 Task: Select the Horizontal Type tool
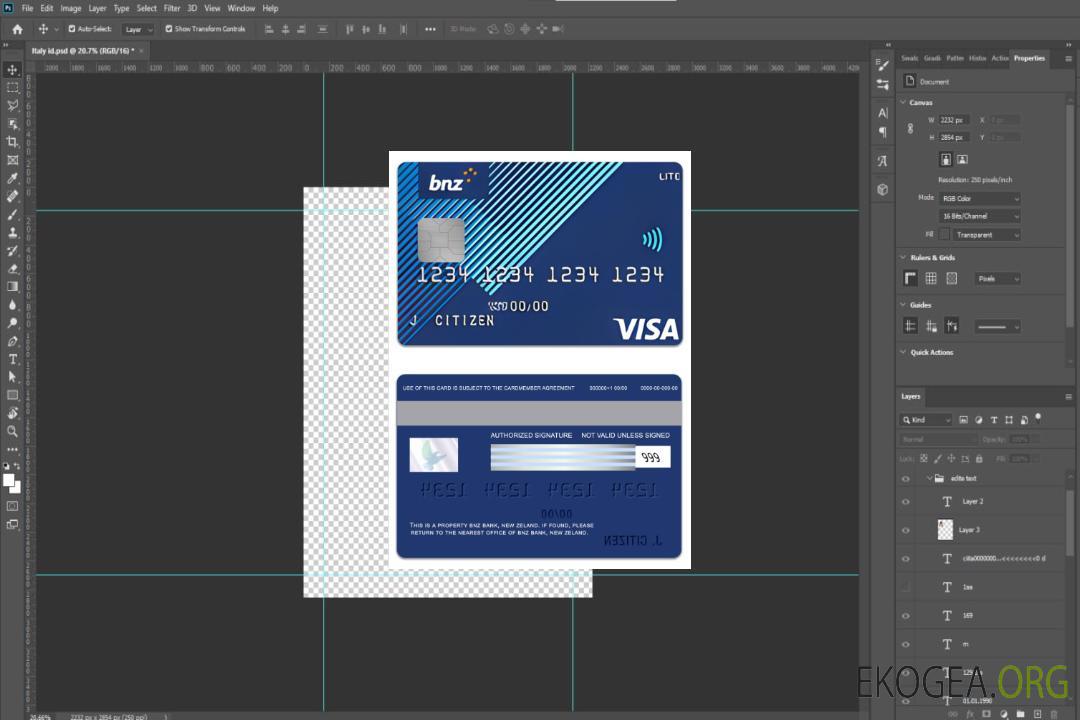pyautogui.click(x=12, y=359)
